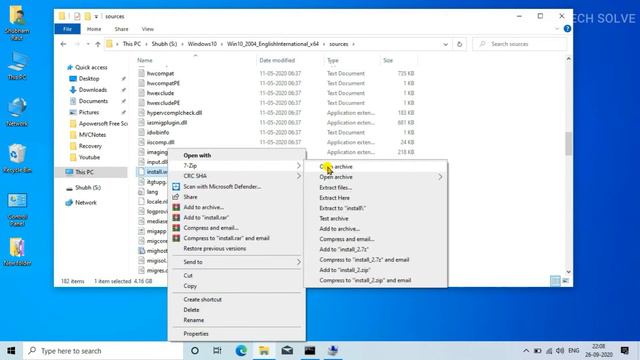
Task: Click the Back navigation arrow
Action: point(63,44)
